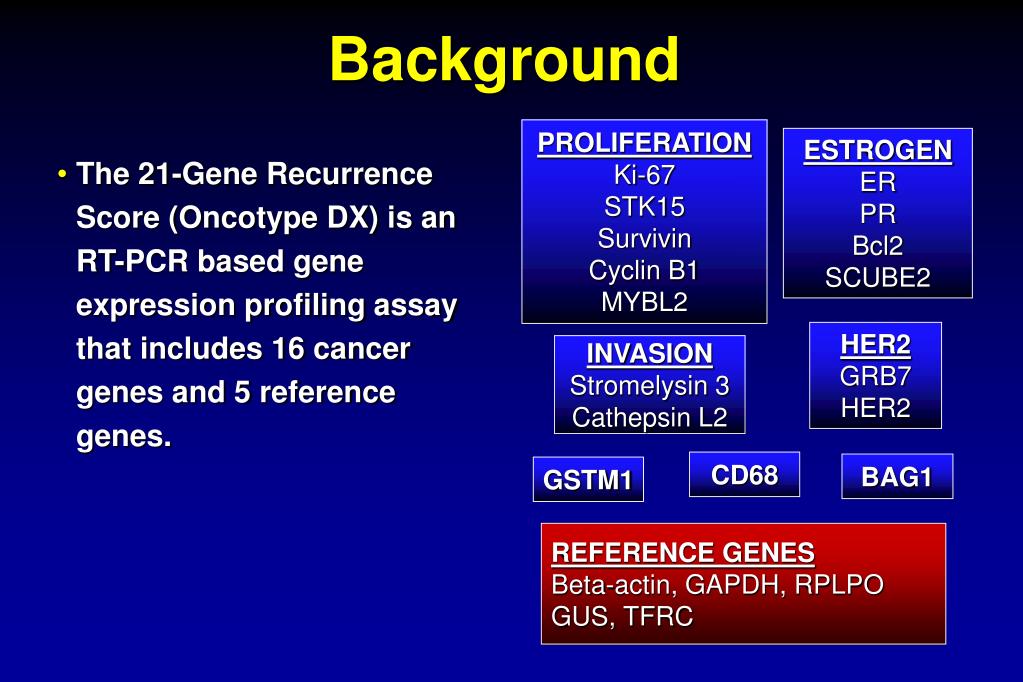This screenshot has height=682, width=1023.
Task: Select "genes and 5 reference" line
Action: click(x=236, y=393)
